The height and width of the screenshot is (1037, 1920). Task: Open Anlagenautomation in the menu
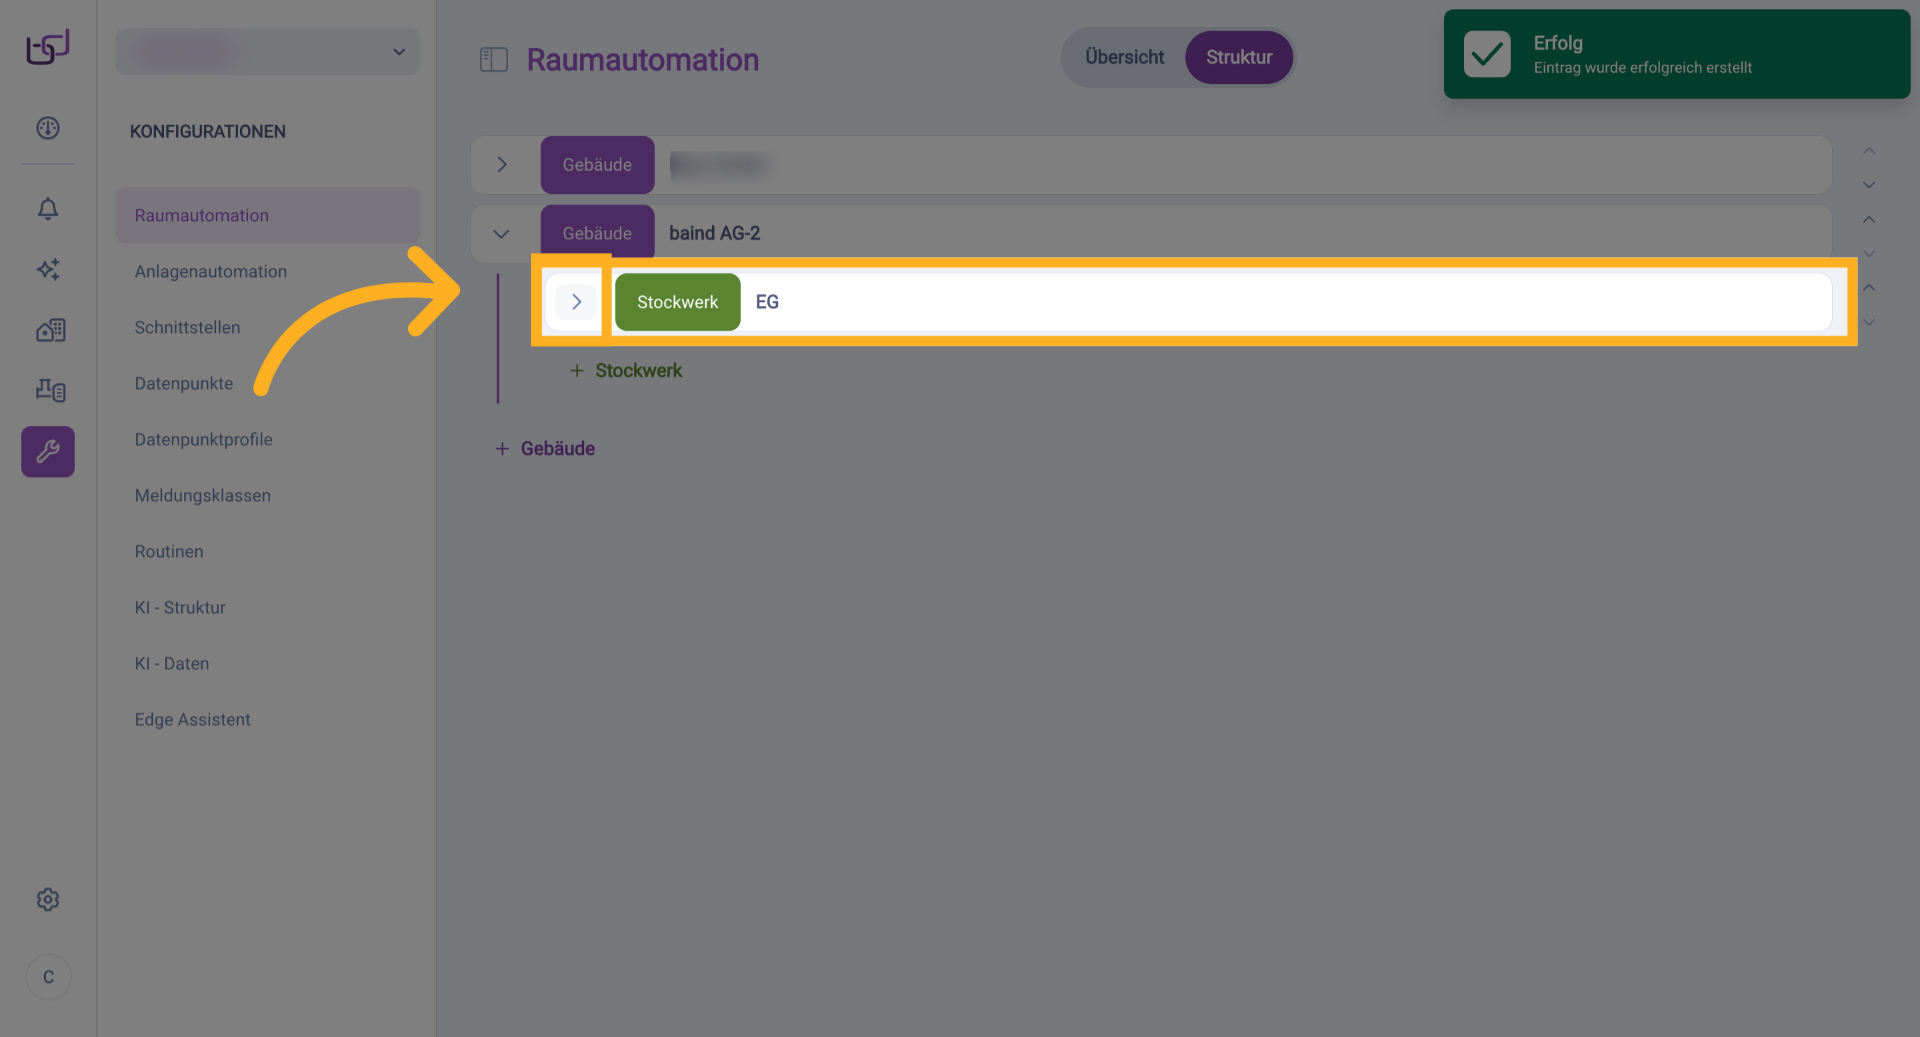(211, 272)
